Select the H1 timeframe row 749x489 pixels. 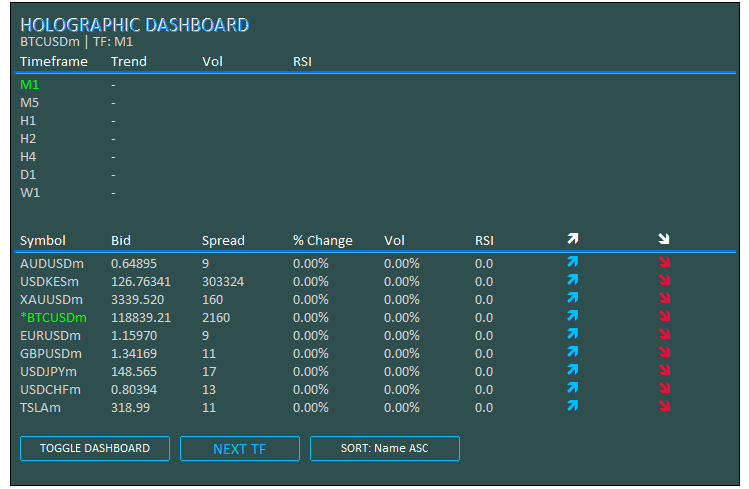pyautogui.click(x=28, y=121)
